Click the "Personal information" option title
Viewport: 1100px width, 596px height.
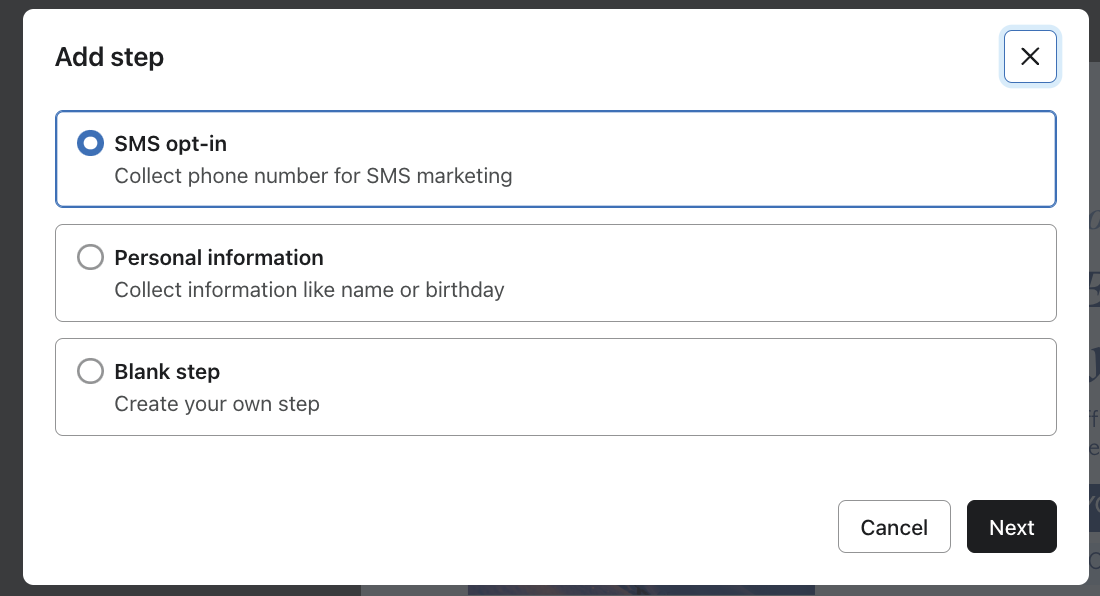tap(219, 258)
